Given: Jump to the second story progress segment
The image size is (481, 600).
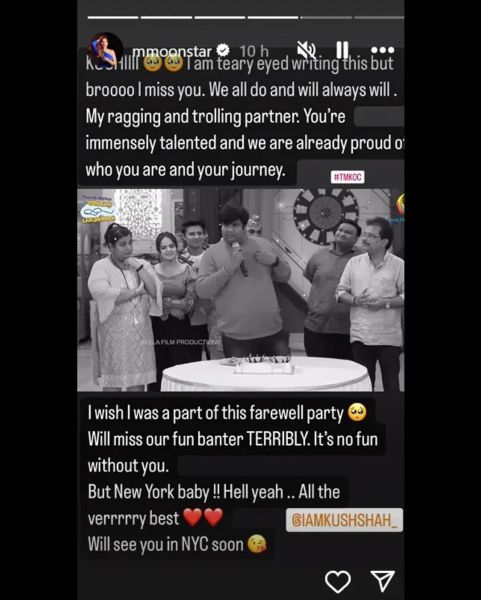Looking at the screenshot, I should (166, 17).
